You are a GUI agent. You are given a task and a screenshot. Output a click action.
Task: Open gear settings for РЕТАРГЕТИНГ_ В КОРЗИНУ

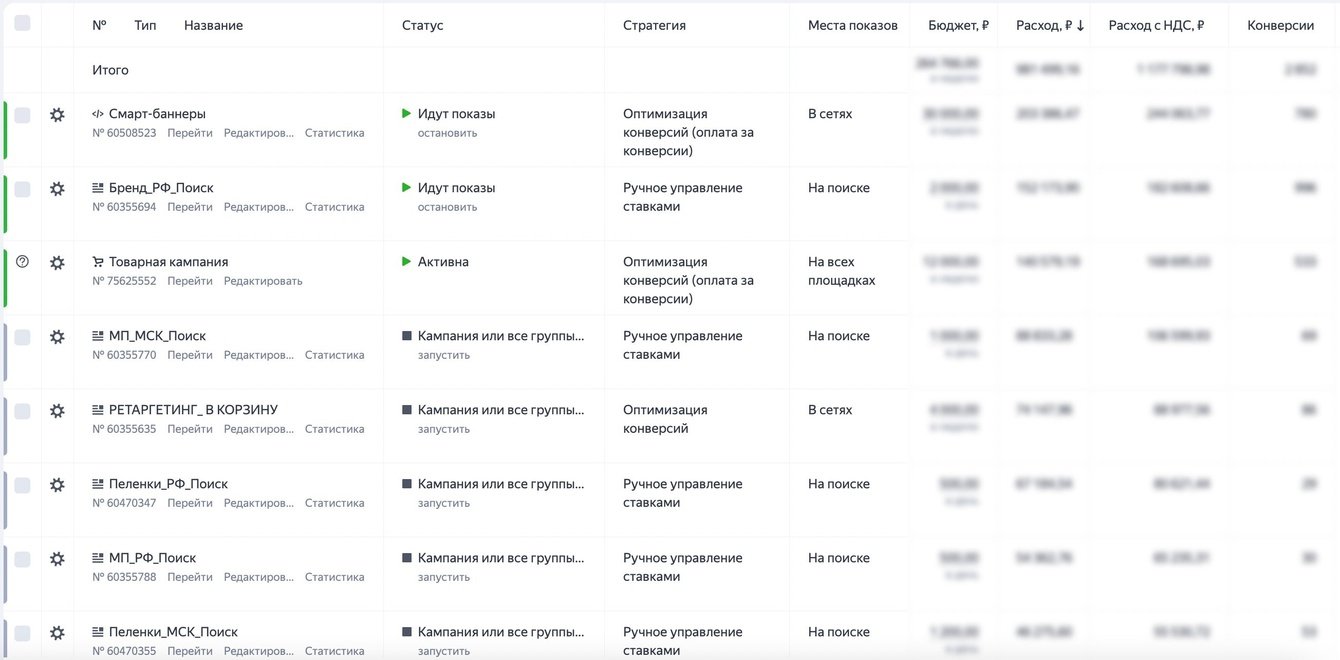[x=57, y=411]
